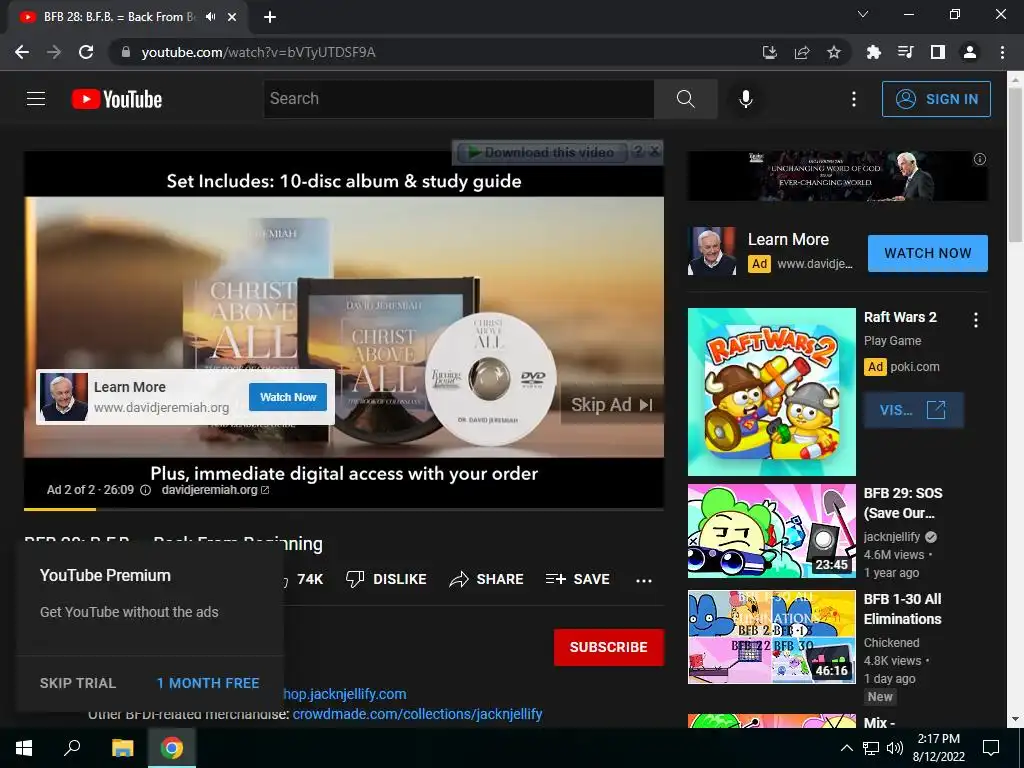1024x768 pixels.
Task: Start voice search with the microphone icon
Action: (x=746, y=99)
